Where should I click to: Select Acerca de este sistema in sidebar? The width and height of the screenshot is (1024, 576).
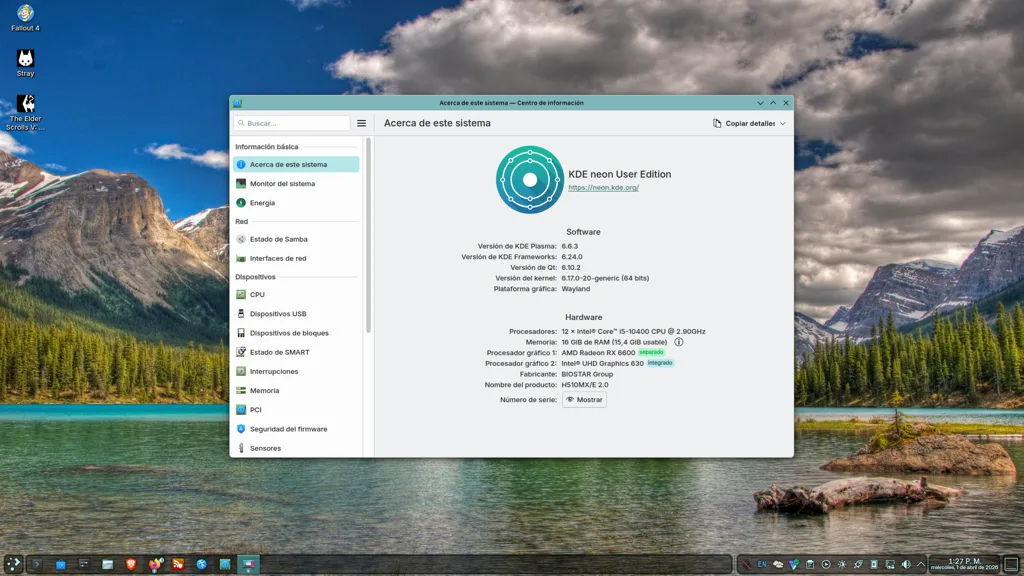296,165
